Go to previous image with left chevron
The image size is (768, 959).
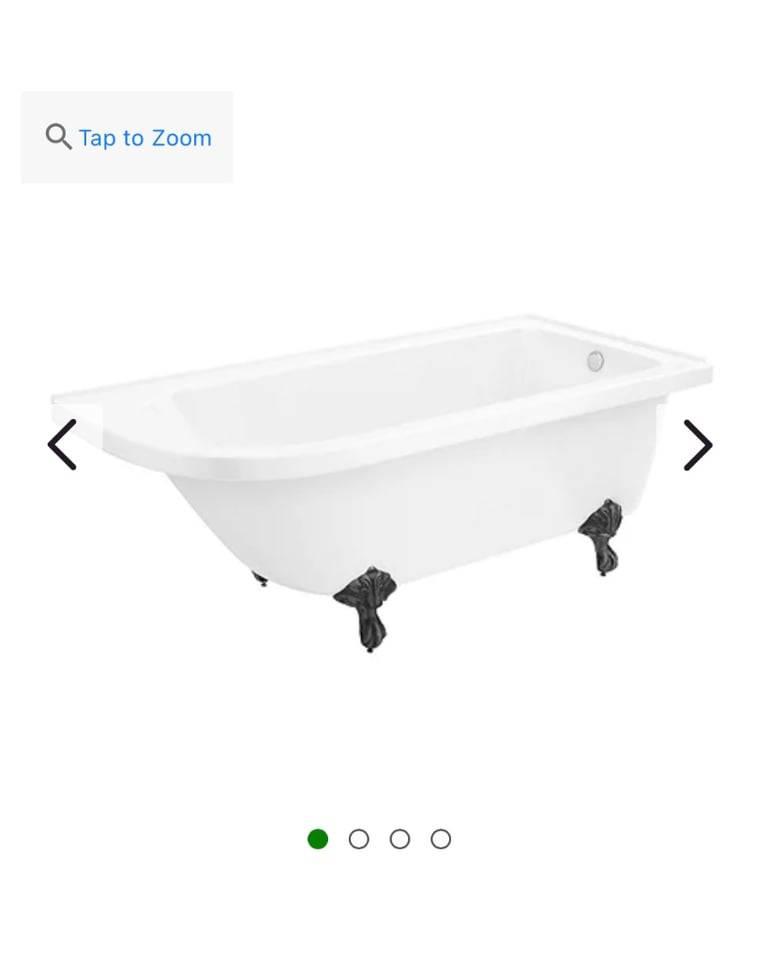(62, 445)
